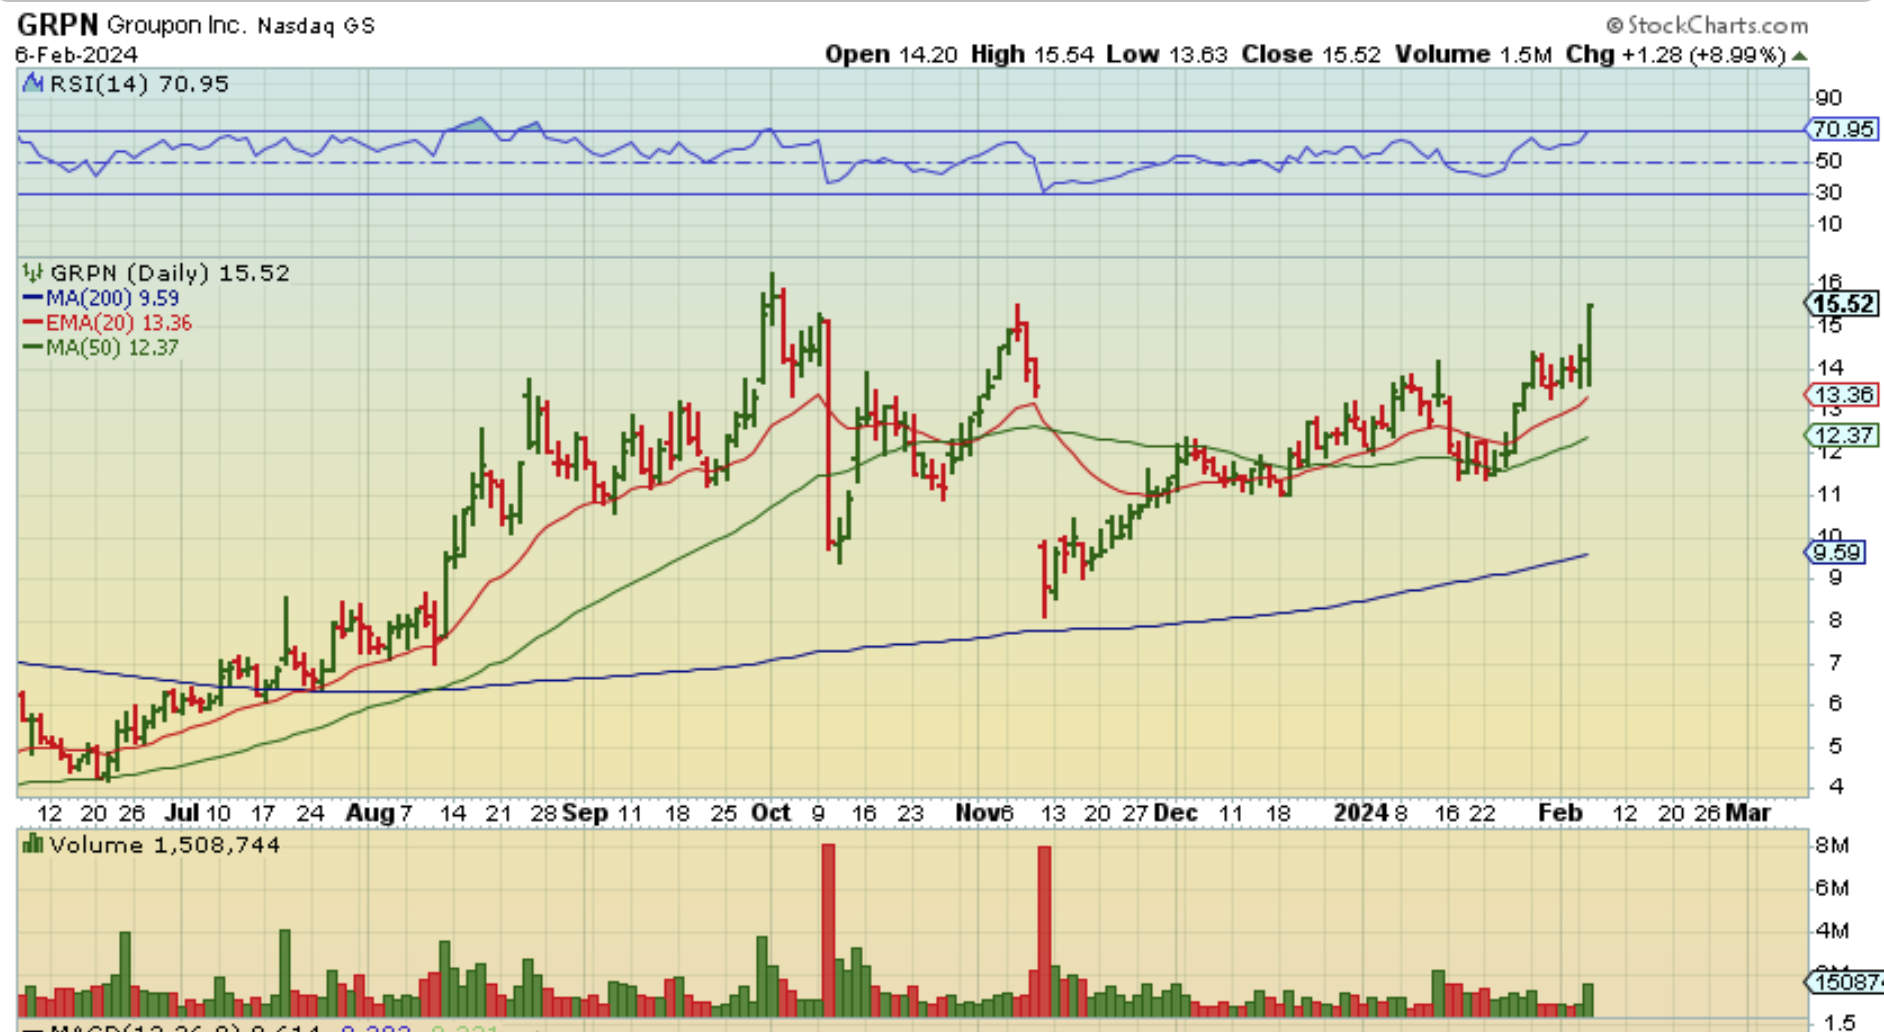Click the latest green price bar reaching 15.52
The image size is (1884, 1032).
click(1589, 345)
